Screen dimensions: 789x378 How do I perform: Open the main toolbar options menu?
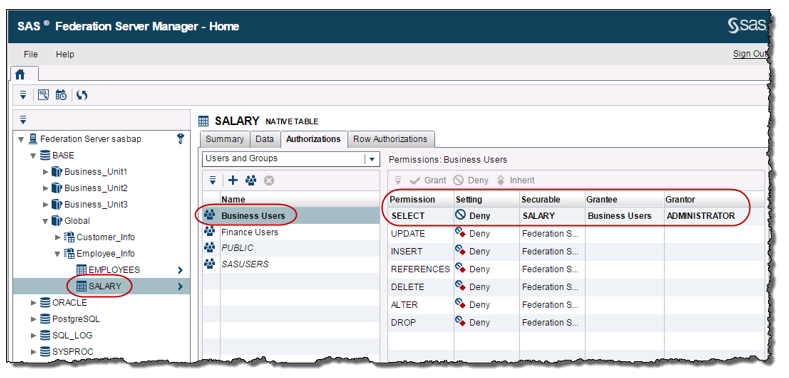(x=23, y=95)
